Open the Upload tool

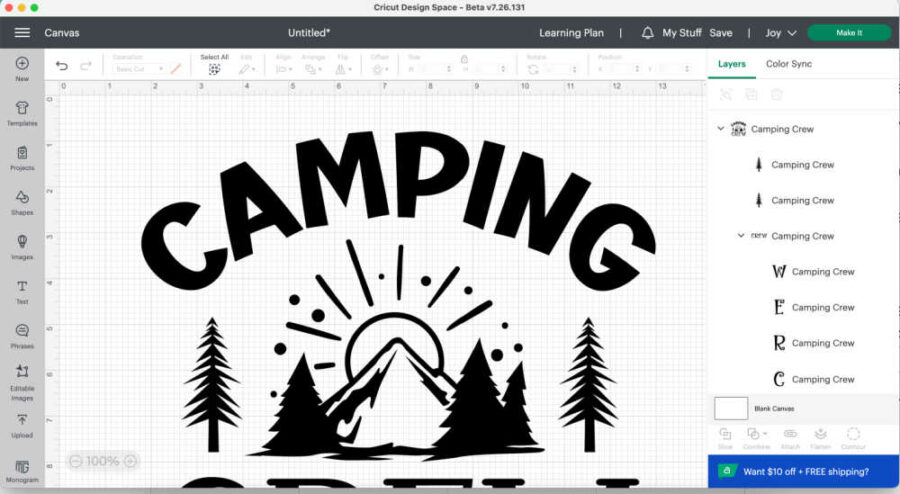pos(22,425)
